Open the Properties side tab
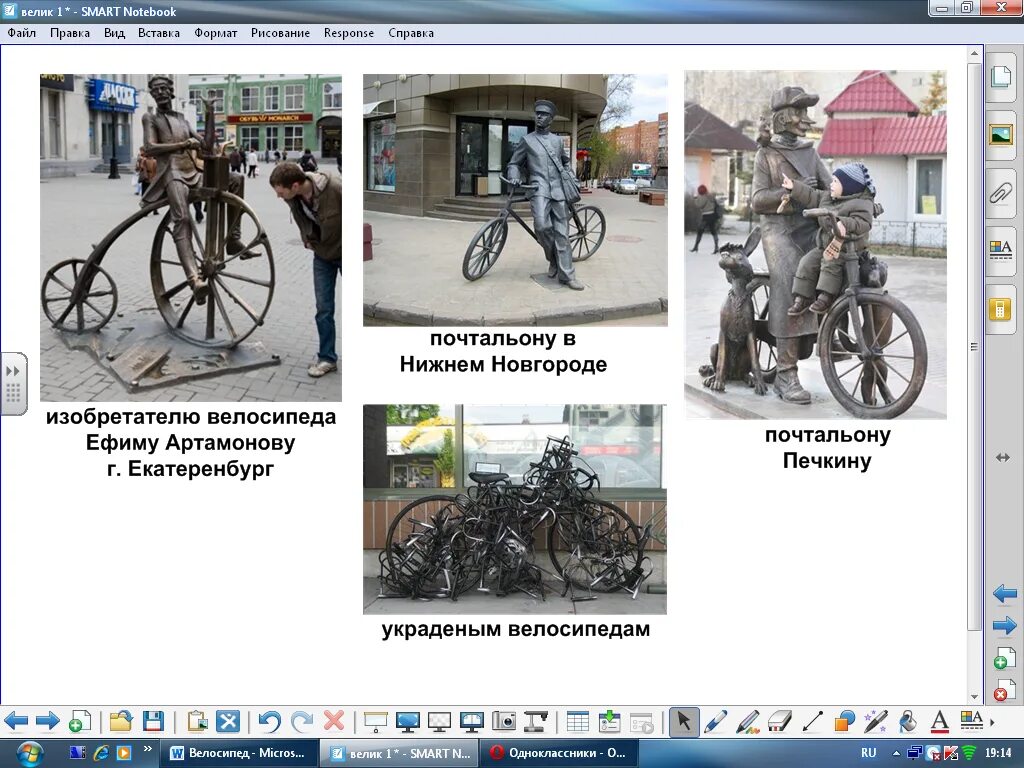Viewport: 1024px width, 768px height. (x=1000, y=251)
